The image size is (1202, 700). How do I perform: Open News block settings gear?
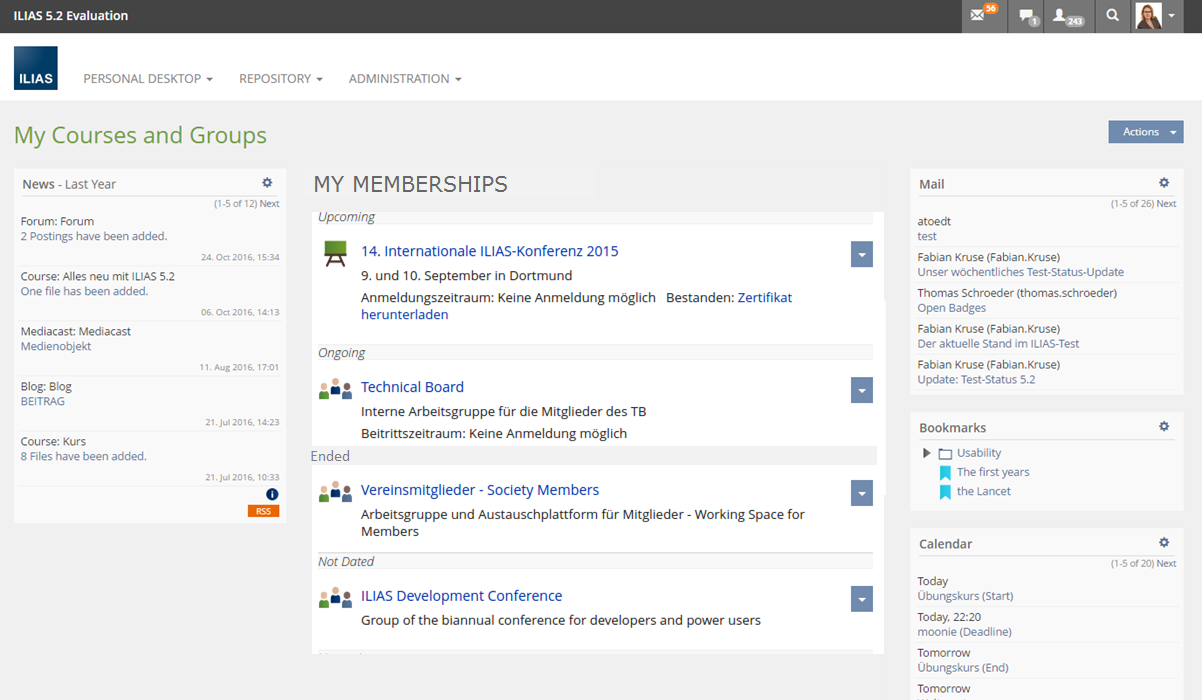[267, 183]
